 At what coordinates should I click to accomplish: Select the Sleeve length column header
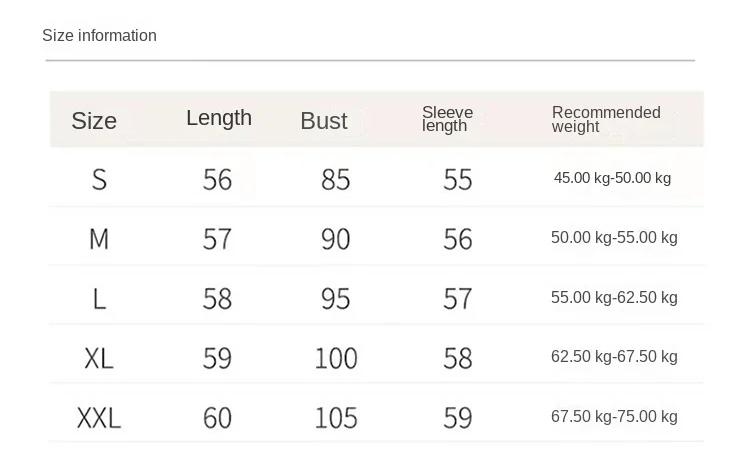click(447, 119)
